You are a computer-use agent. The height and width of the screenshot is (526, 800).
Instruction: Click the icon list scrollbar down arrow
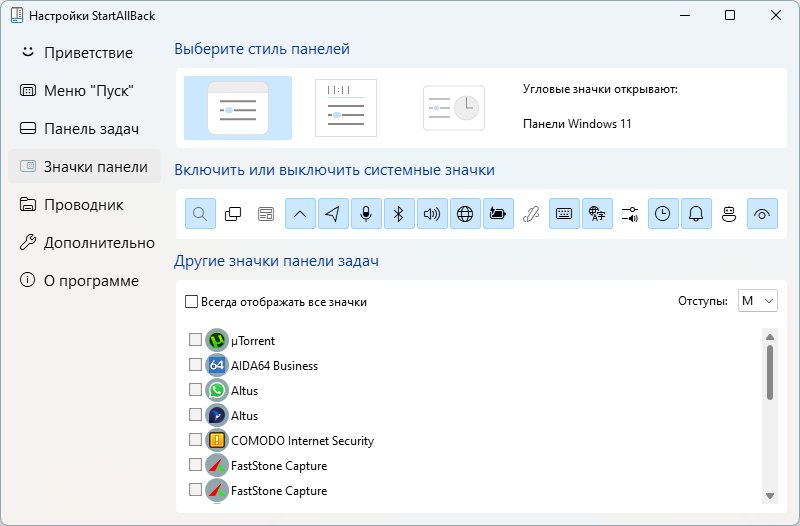tap(770, 496)
